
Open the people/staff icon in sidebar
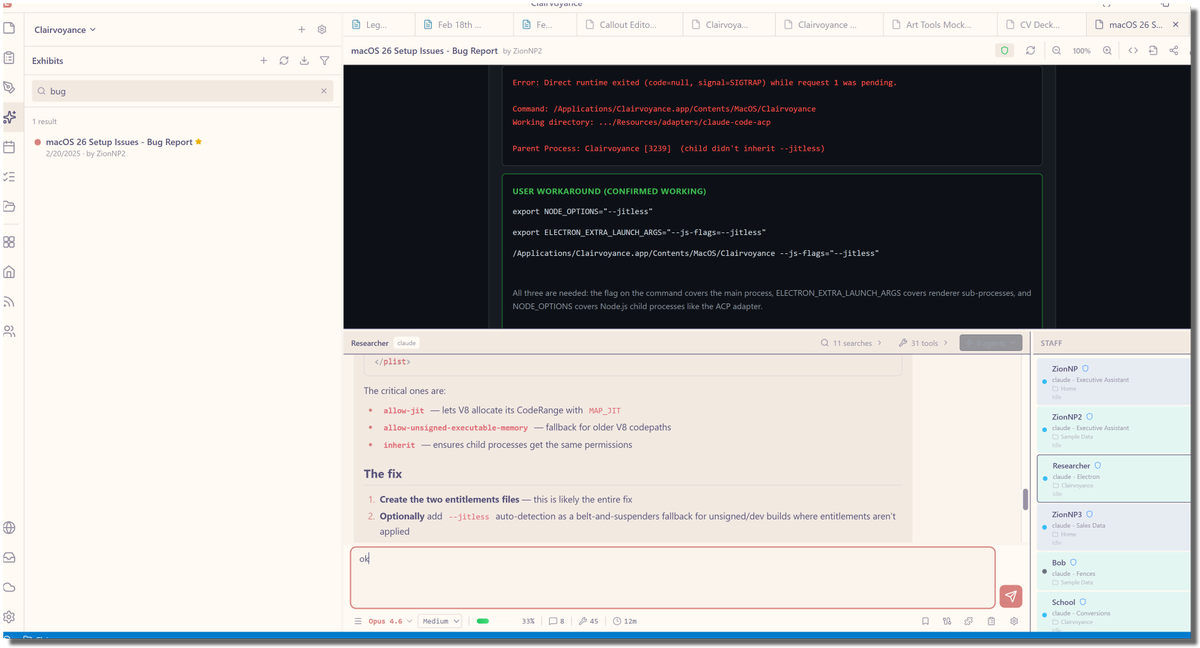click(9, 331)
